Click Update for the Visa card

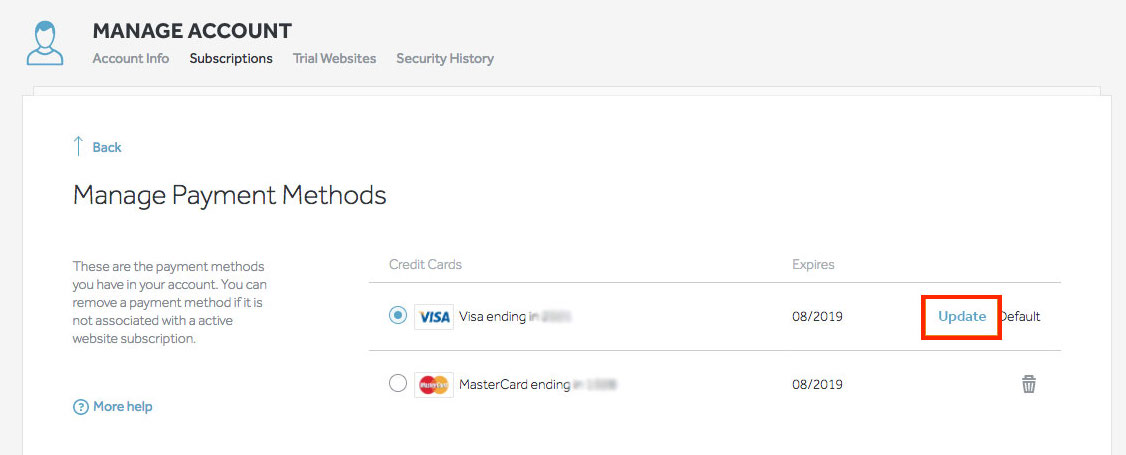pyautogui.click(x=961, y=316)
